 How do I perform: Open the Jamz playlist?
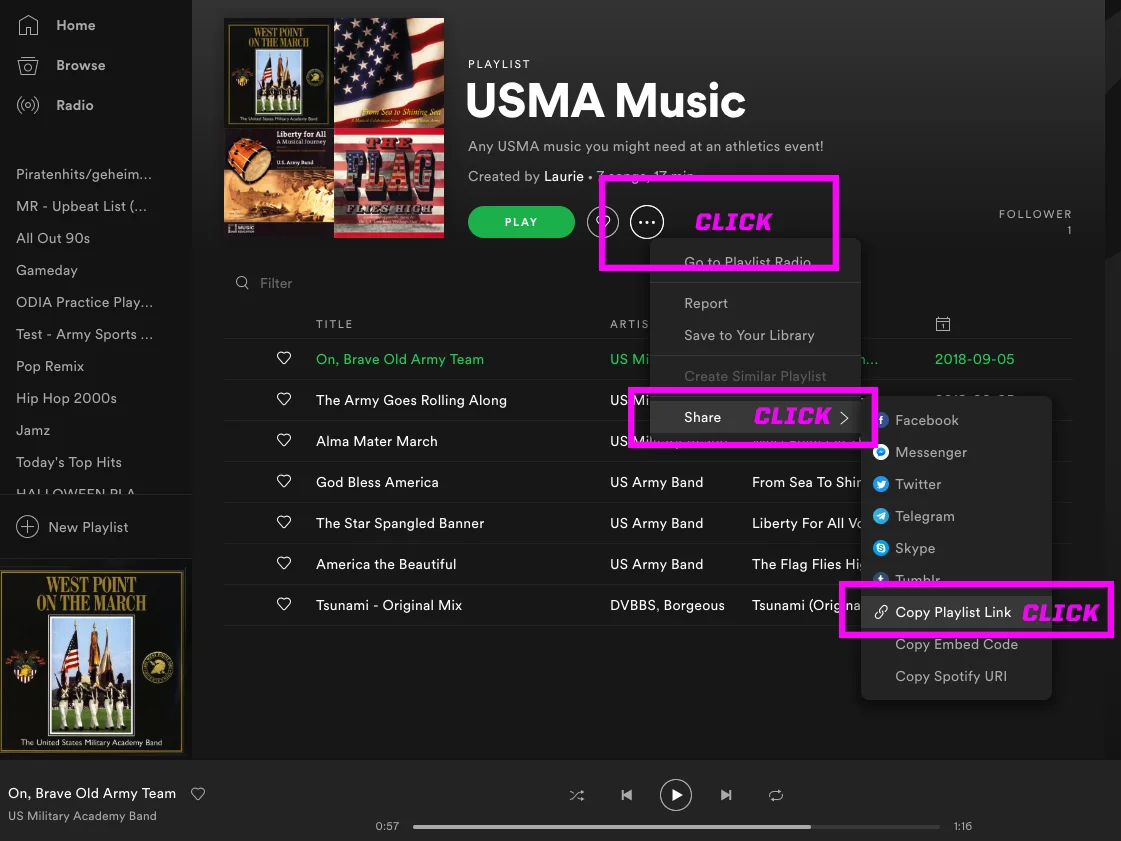point(33,431)
